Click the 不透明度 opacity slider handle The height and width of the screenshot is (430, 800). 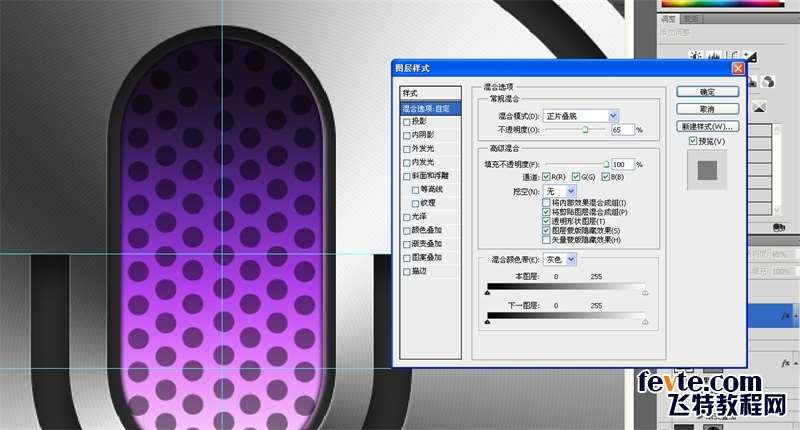click(x=585, y=130)
